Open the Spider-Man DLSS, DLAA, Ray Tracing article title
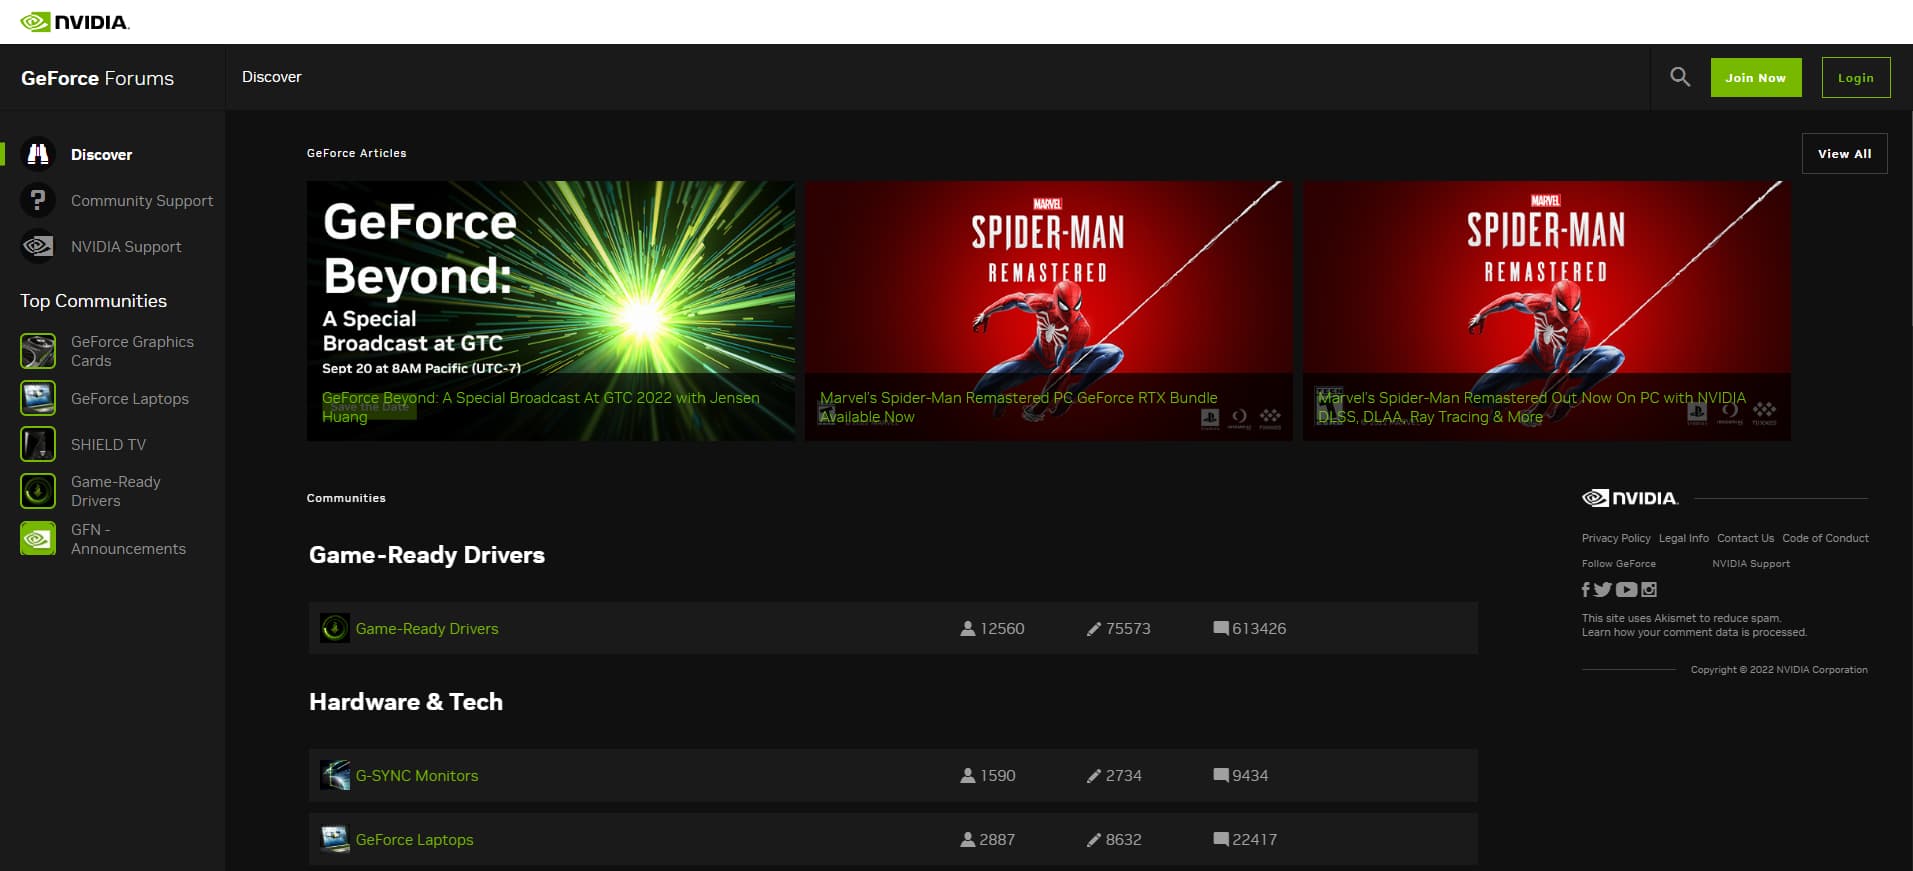The width and height of the screenshot is (1913, 871). pyautogui.click(x=1532, y=407)
